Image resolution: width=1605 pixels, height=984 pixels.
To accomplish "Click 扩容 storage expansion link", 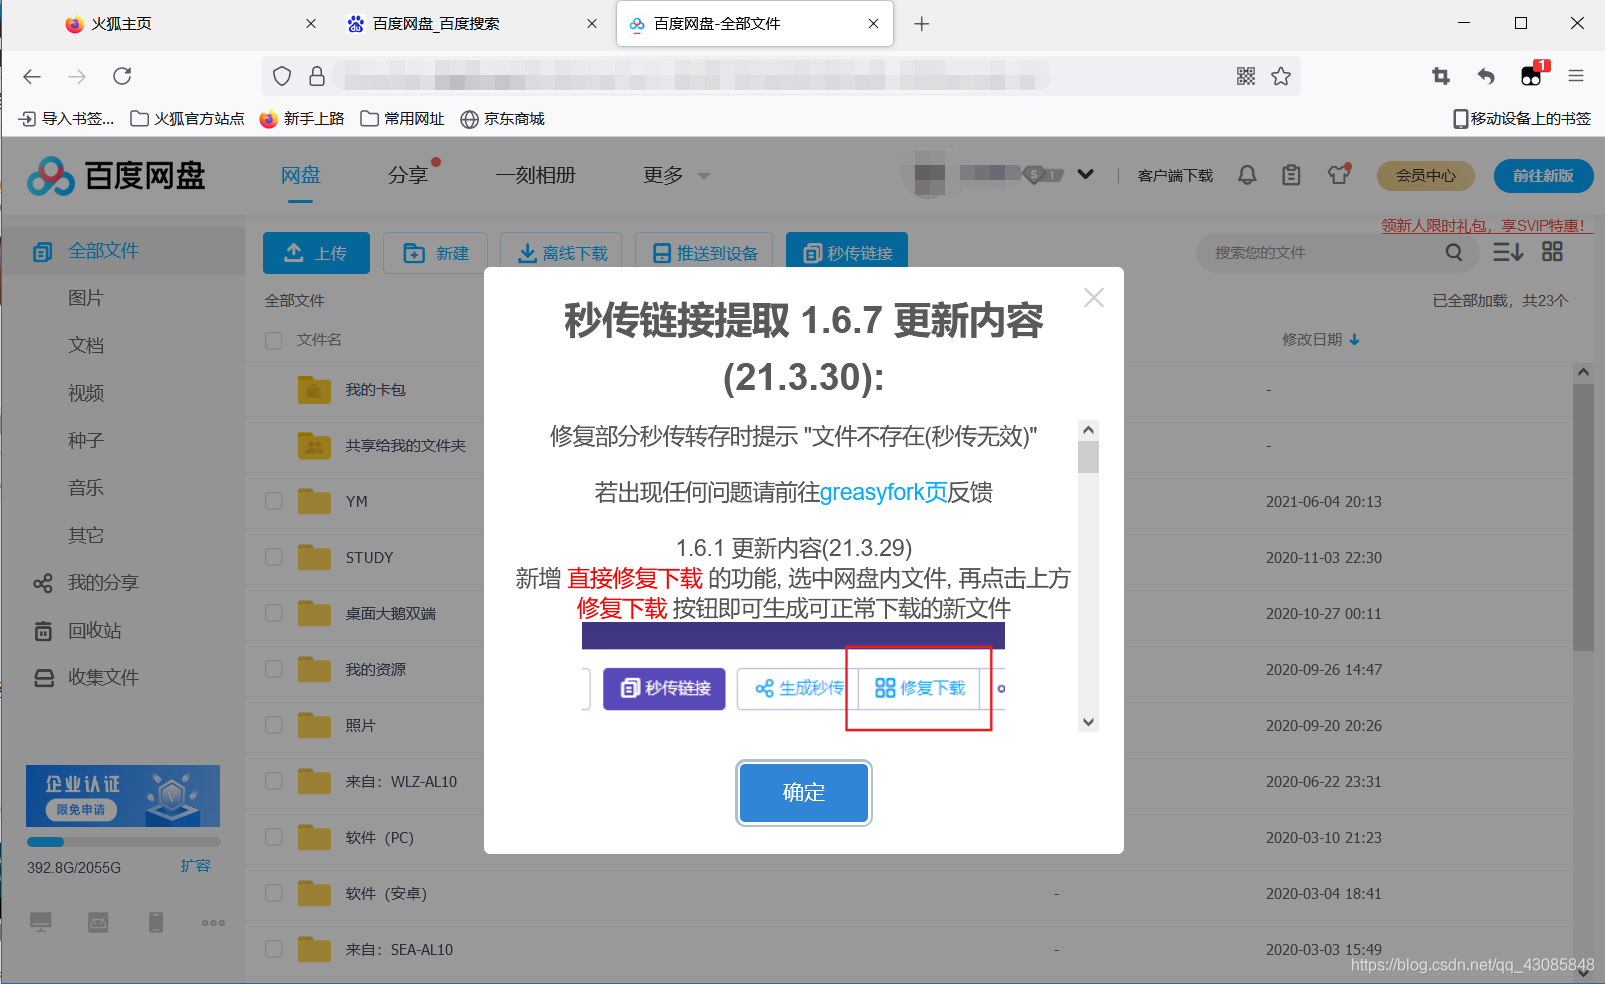I will [x=196, y=866].
